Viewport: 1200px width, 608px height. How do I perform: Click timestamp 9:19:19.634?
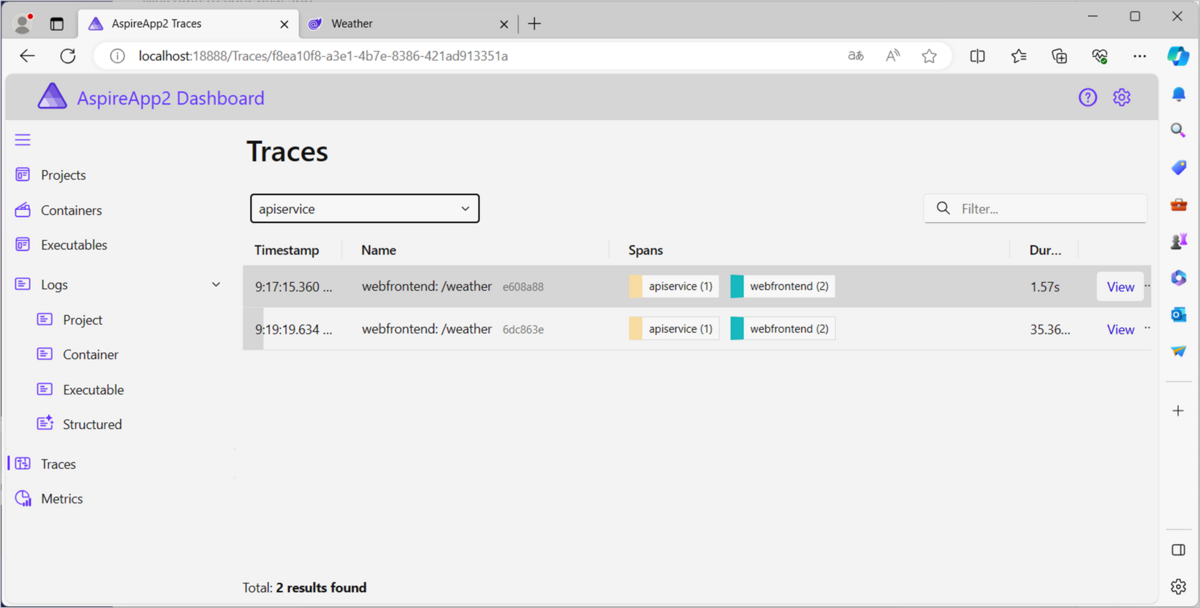293,329
